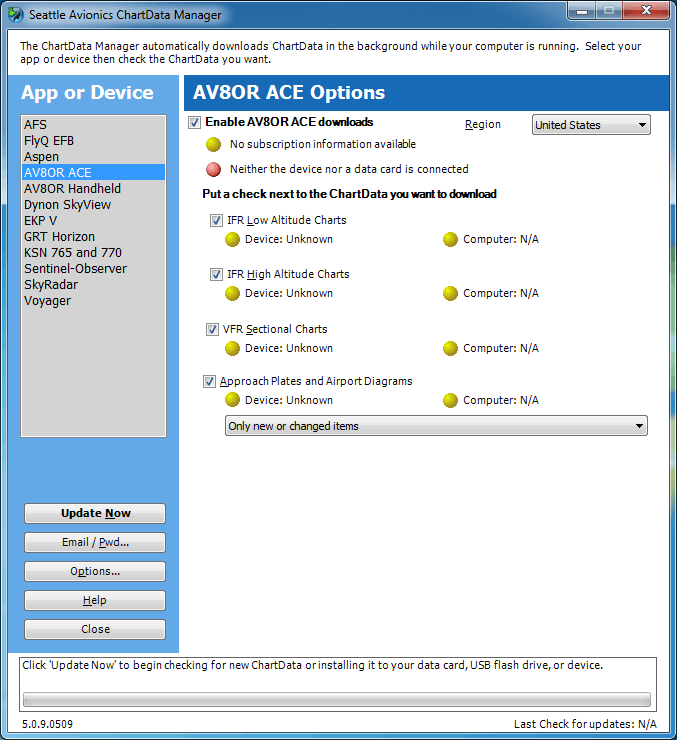Select AV8OR ACE in the device list
677x740 pixels.
93,172
